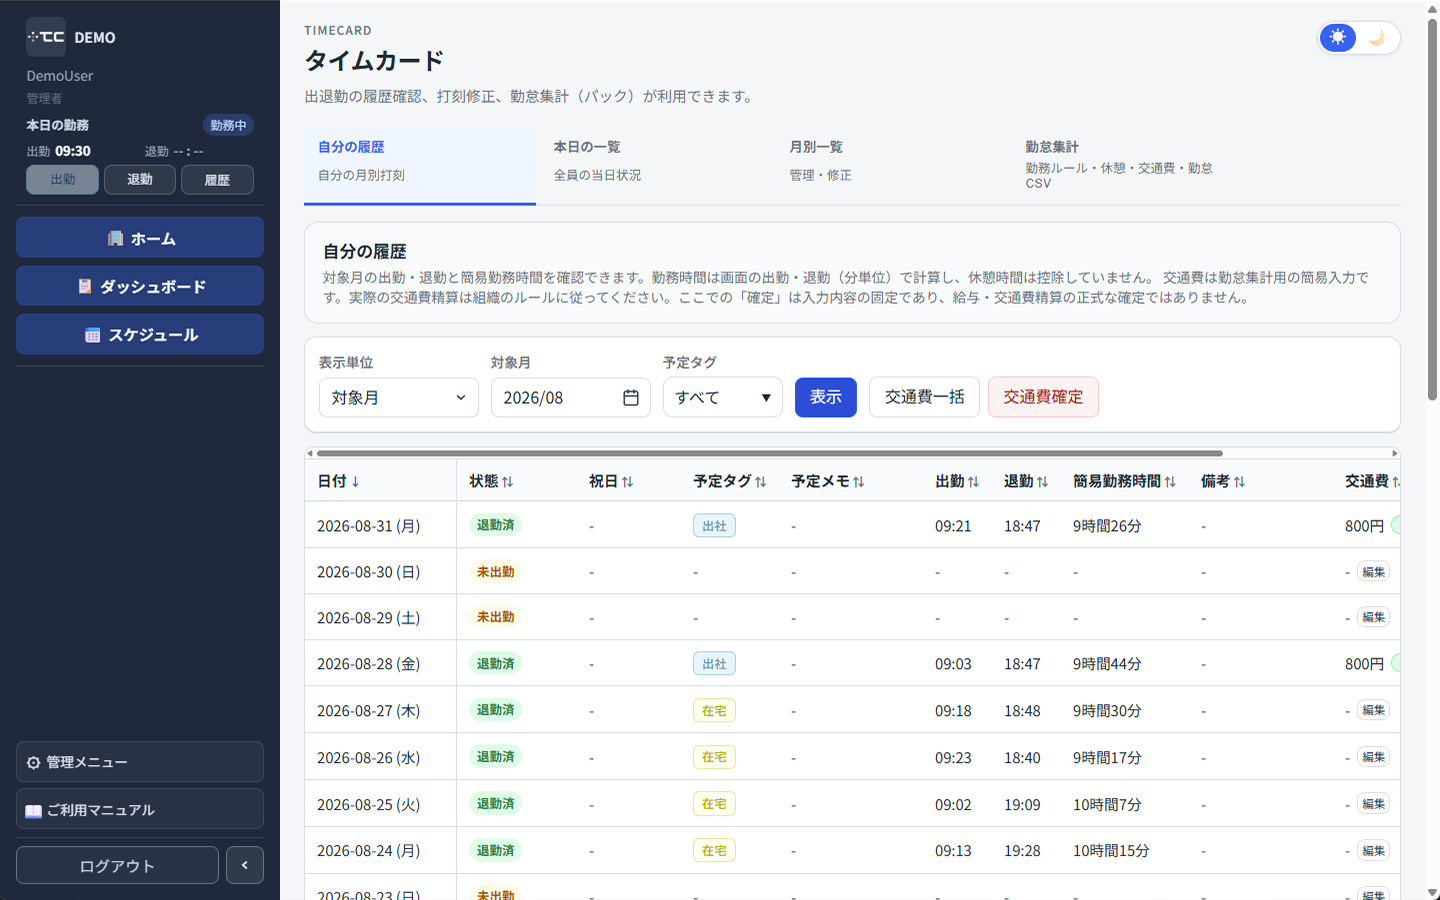This screenshot has height=900, width=1440.
Task: Edit the 2026-08-26 (水) row
Action: 1373,757
